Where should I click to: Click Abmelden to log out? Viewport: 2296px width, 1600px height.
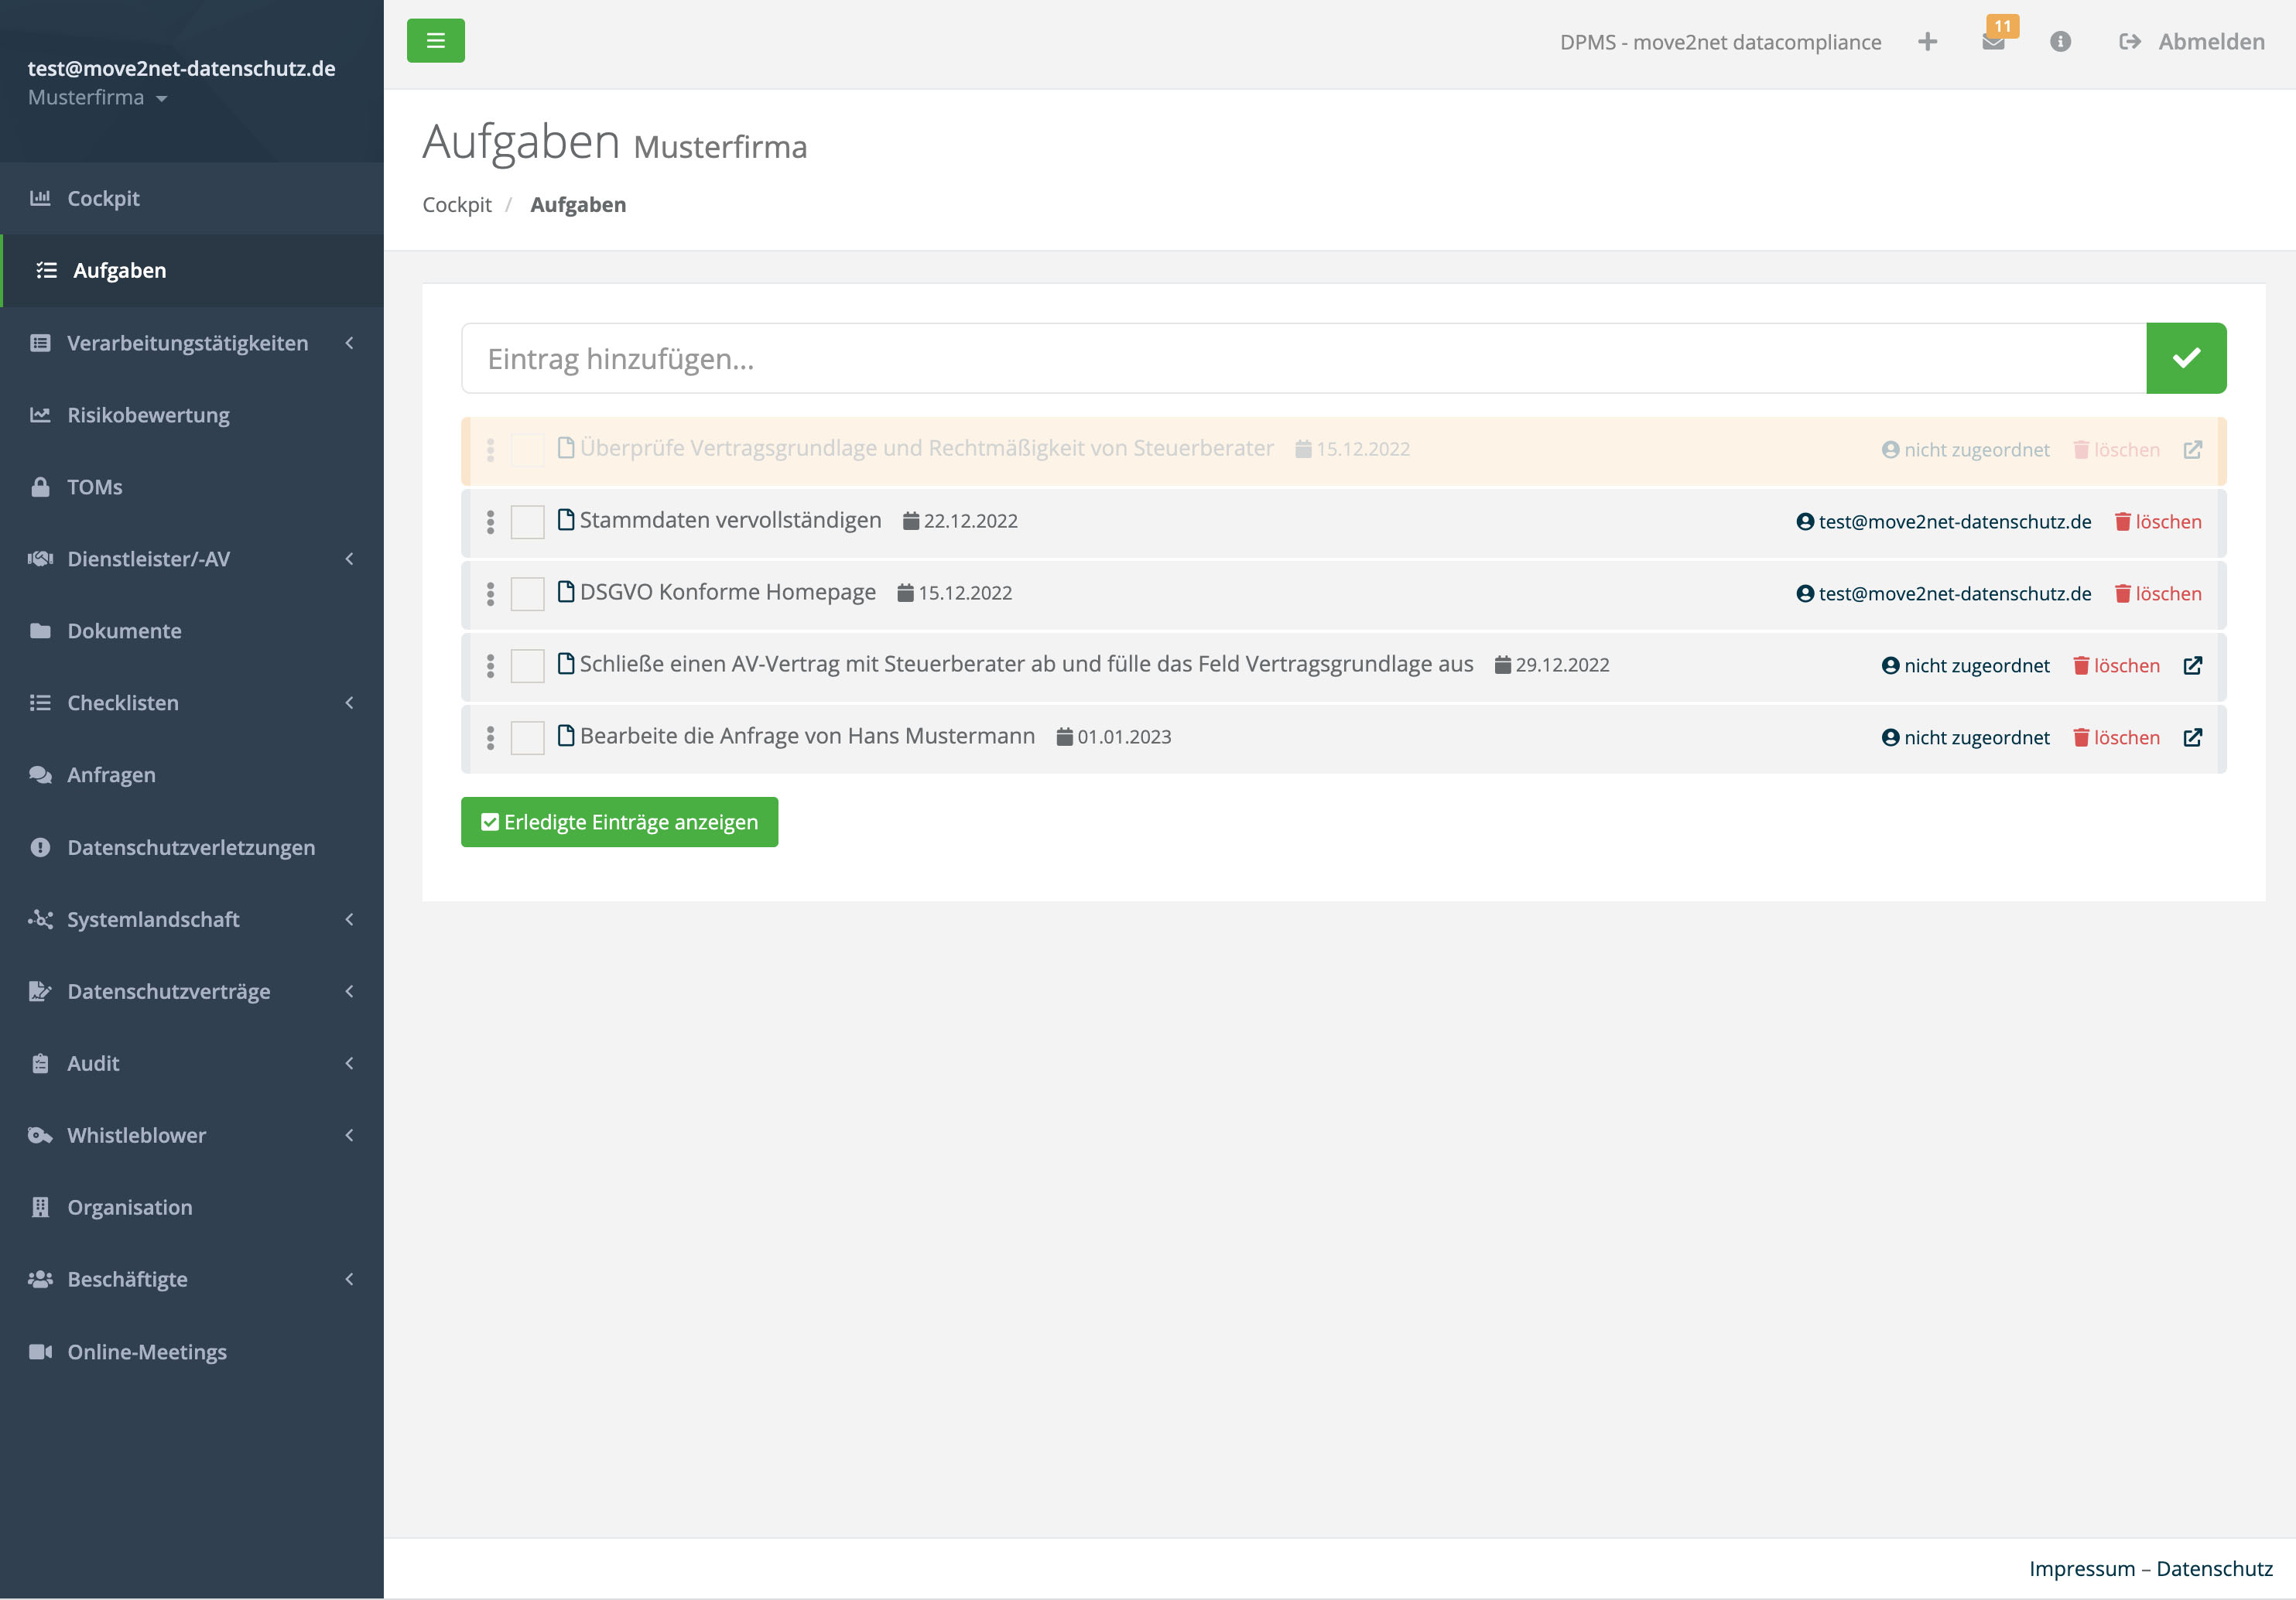point(2192,41)
